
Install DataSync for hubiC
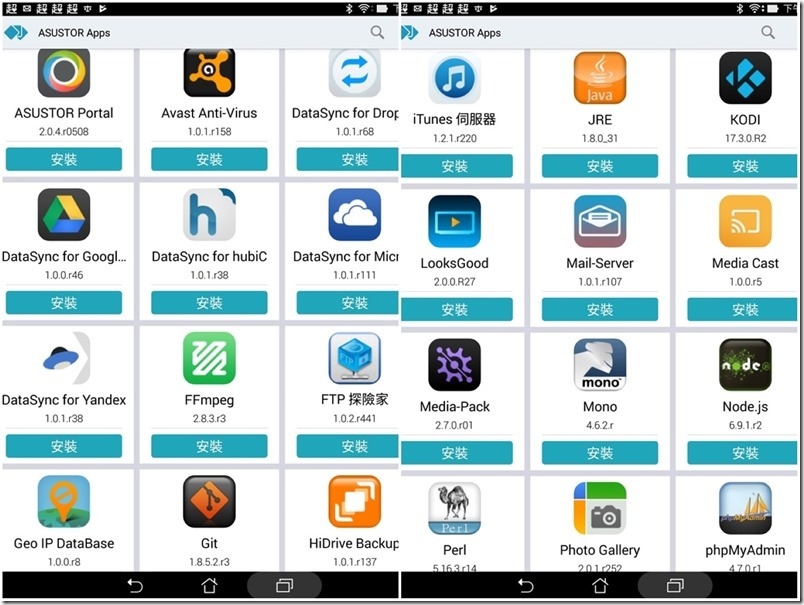(x=209, y=303)
